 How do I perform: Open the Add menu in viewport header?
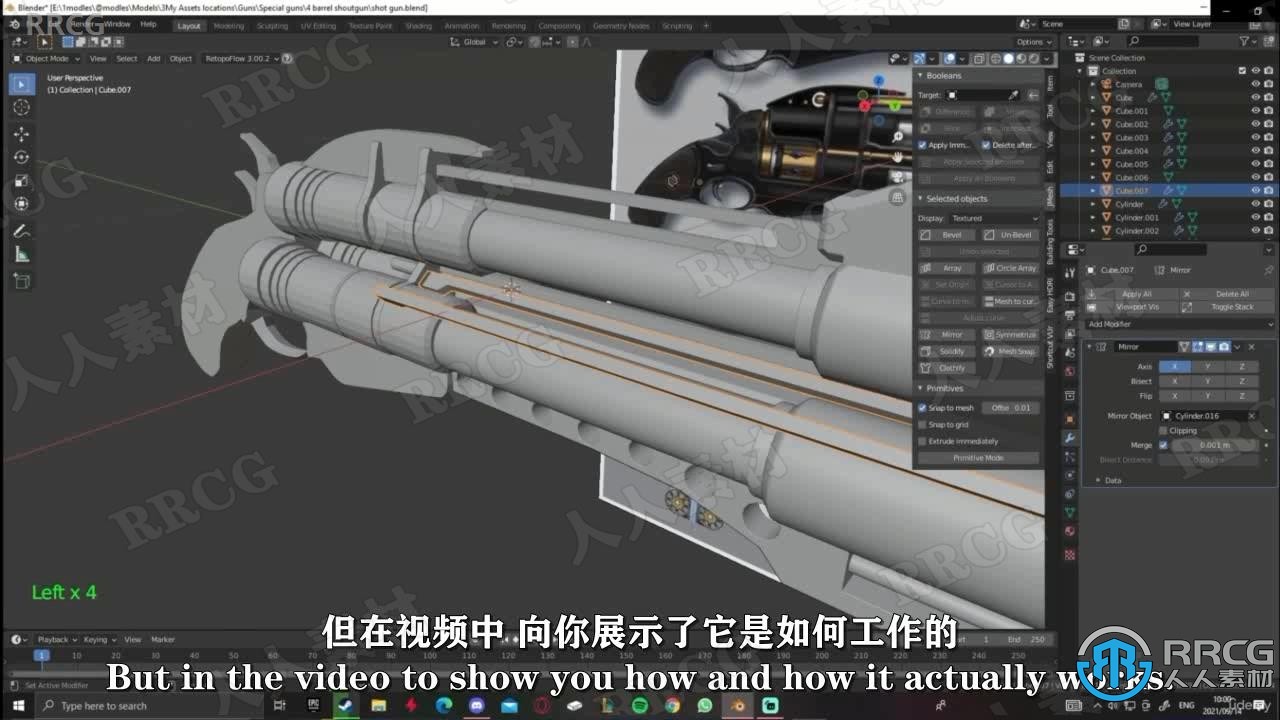[153, 58]
